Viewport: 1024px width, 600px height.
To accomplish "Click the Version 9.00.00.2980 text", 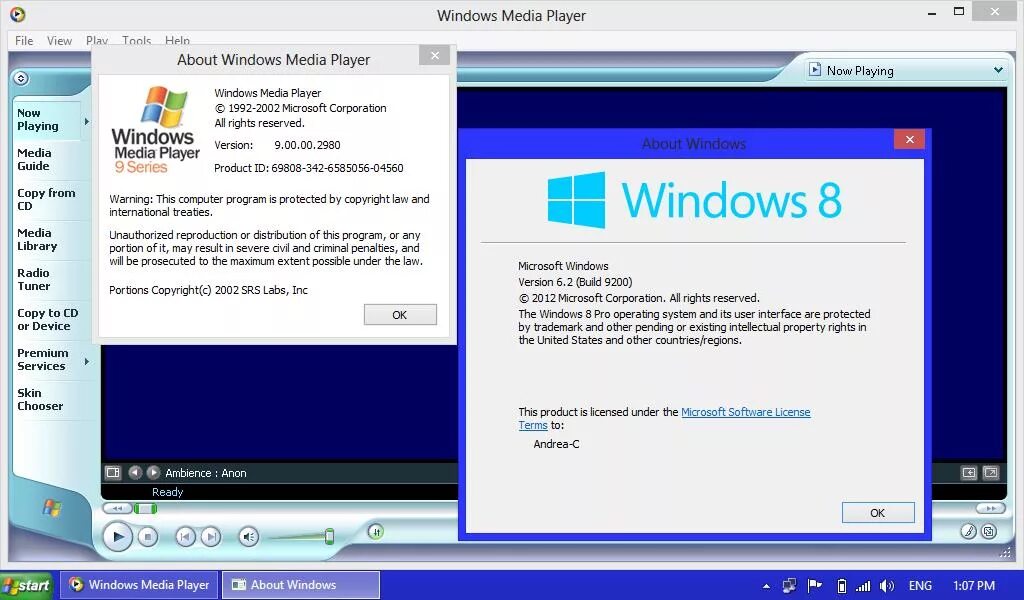I will (278, 145).
